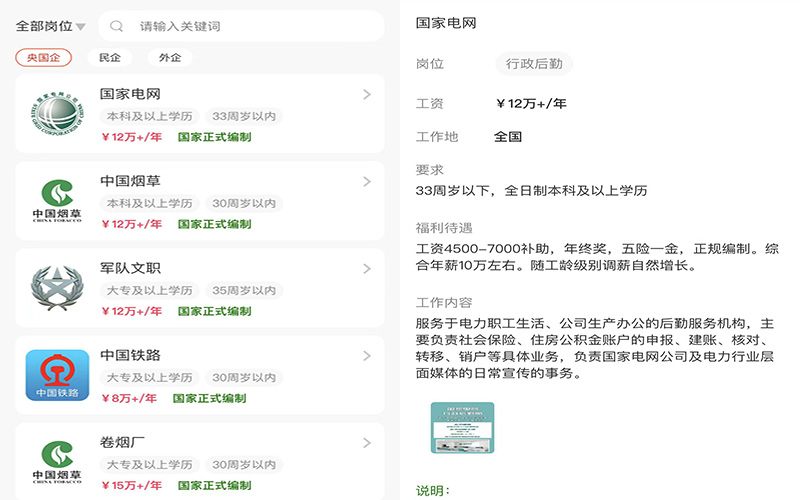Click 35周岁以内 tag on 军队文职 card

coord(244,290)
